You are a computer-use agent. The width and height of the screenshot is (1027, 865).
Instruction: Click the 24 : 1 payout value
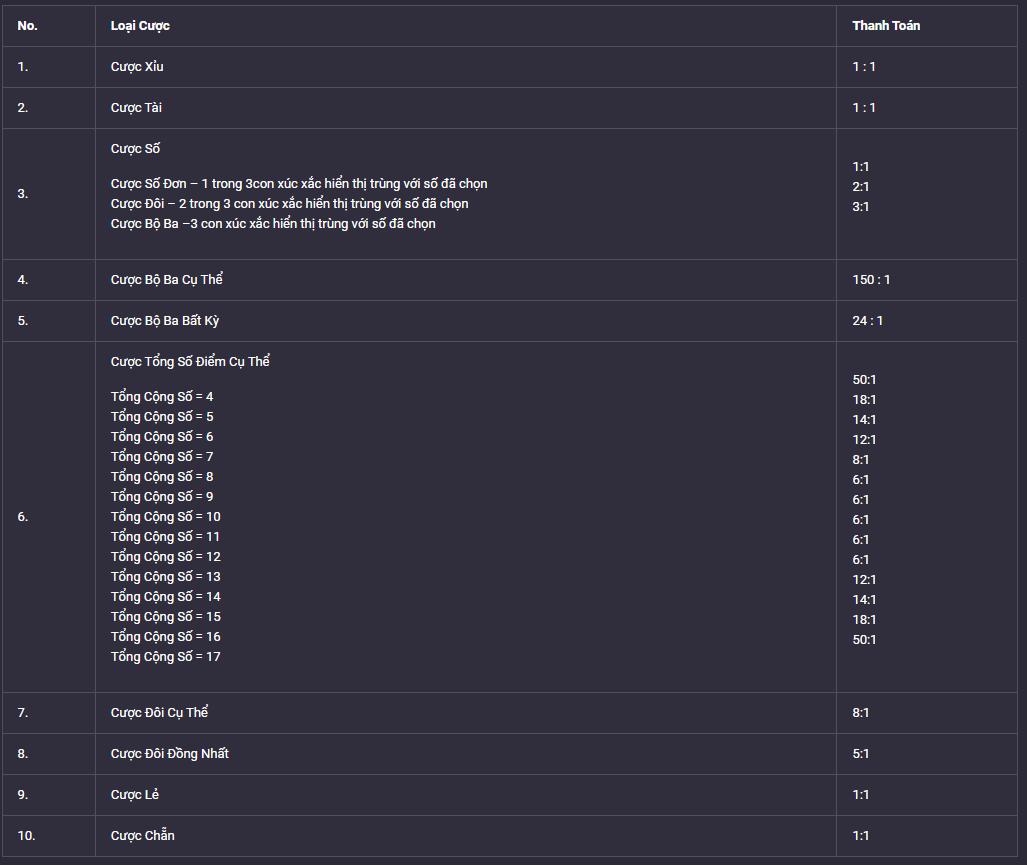point(867,320)
